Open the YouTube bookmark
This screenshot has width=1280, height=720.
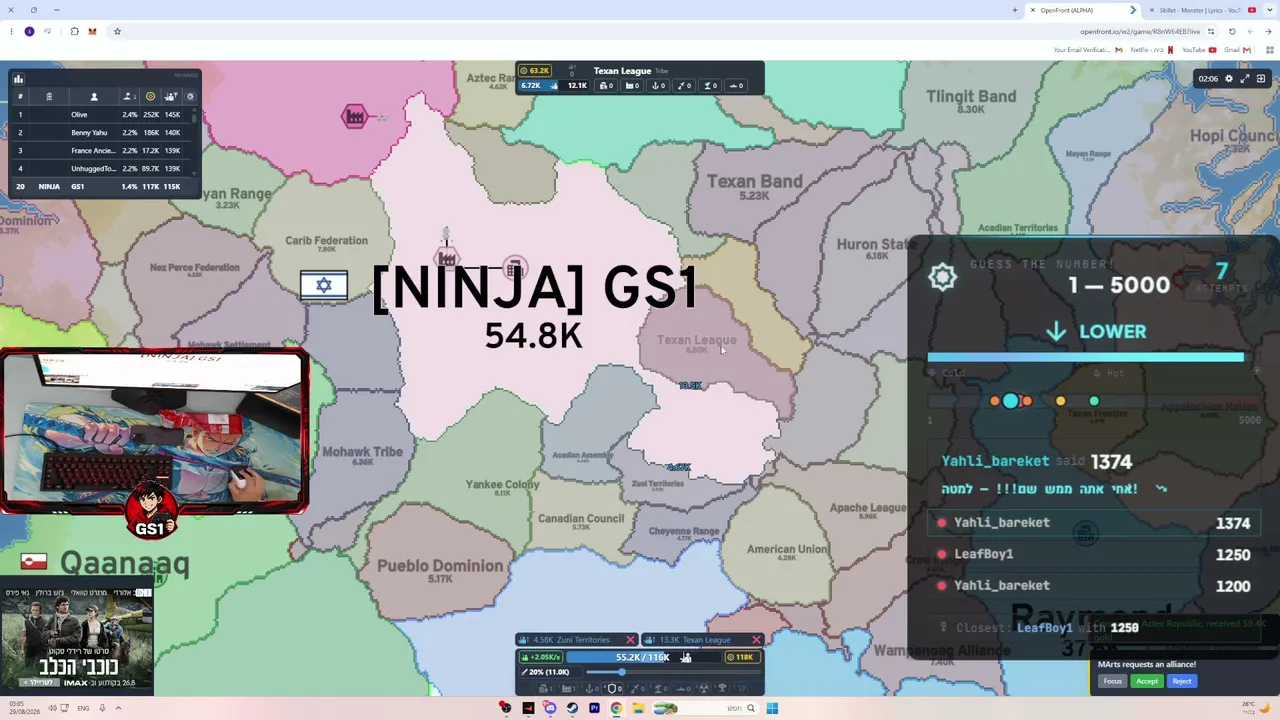pyautogui.click(x=1199, y=50)
